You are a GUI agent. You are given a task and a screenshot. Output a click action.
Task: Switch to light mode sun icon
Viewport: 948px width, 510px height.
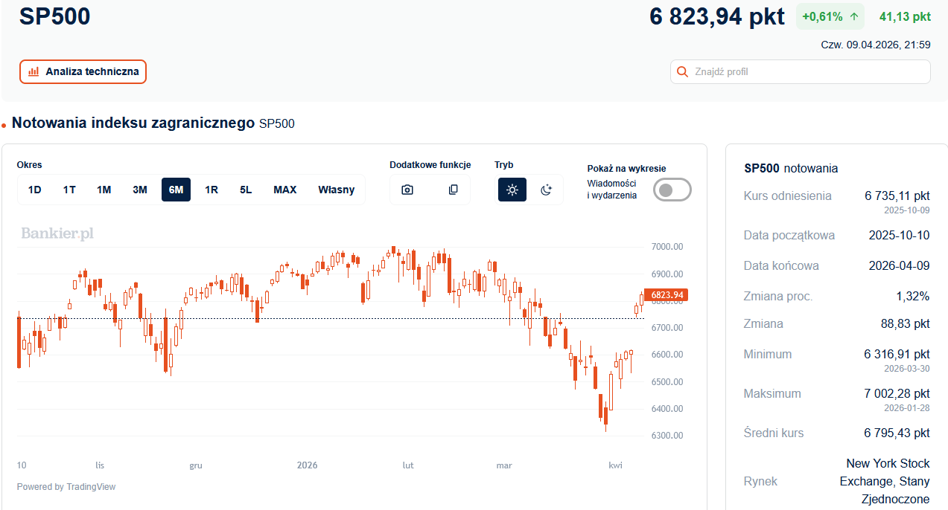point(512,190)
